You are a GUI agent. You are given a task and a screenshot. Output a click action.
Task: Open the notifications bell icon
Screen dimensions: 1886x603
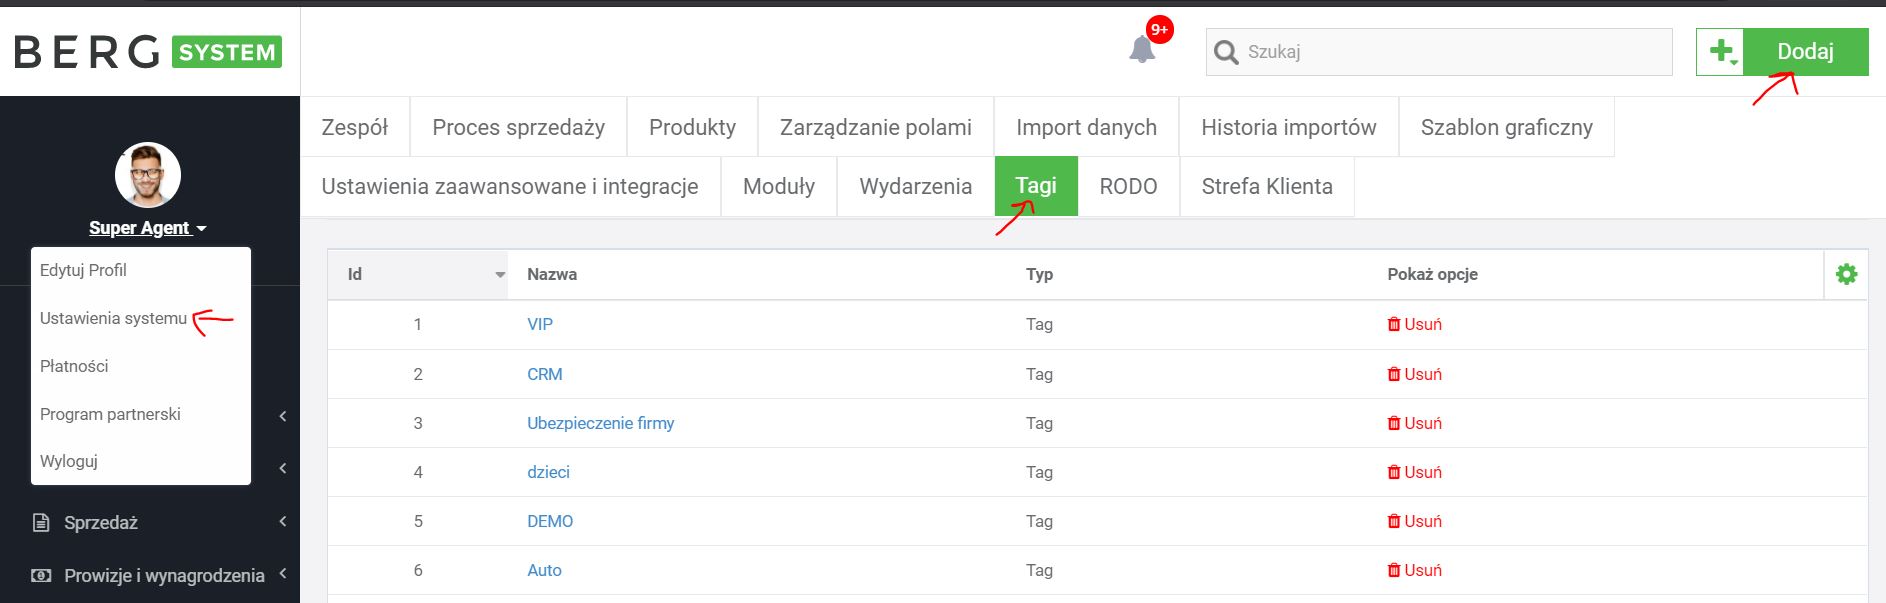pos(1142,49)
